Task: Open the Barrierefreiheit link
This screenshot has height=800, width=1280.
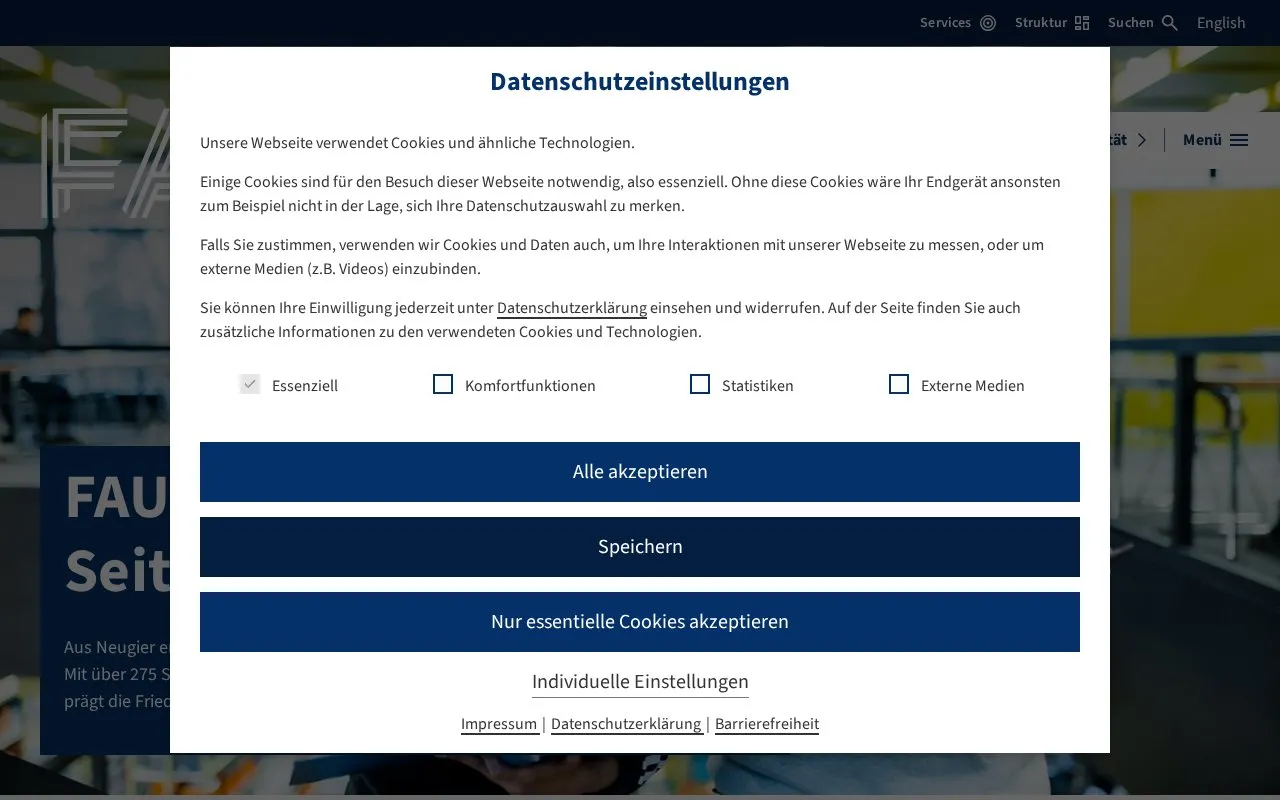Action: 767,724
